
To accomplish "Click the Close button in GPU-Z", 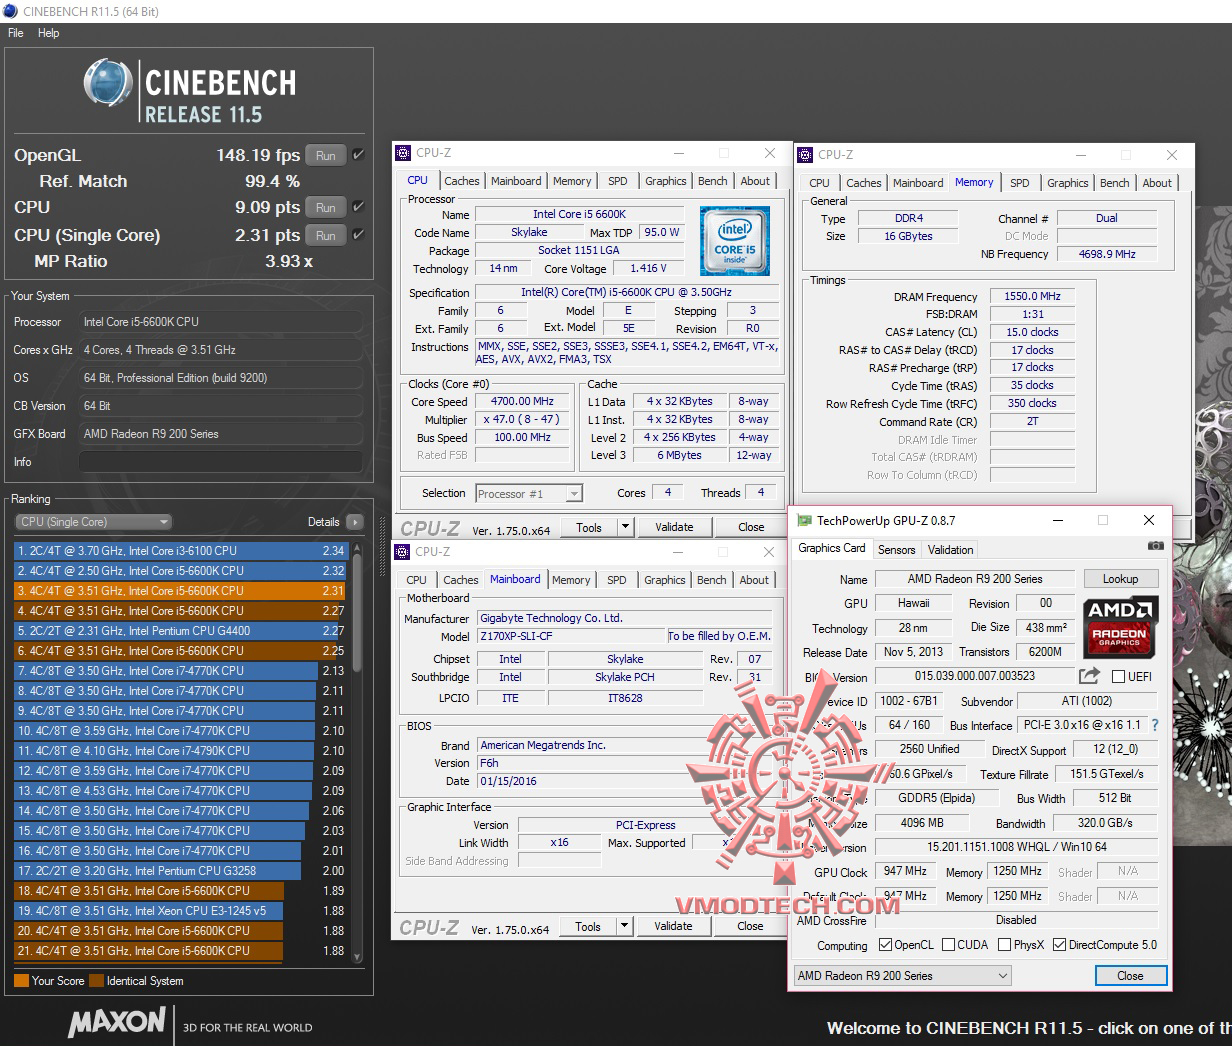I will pos(1130,976).
